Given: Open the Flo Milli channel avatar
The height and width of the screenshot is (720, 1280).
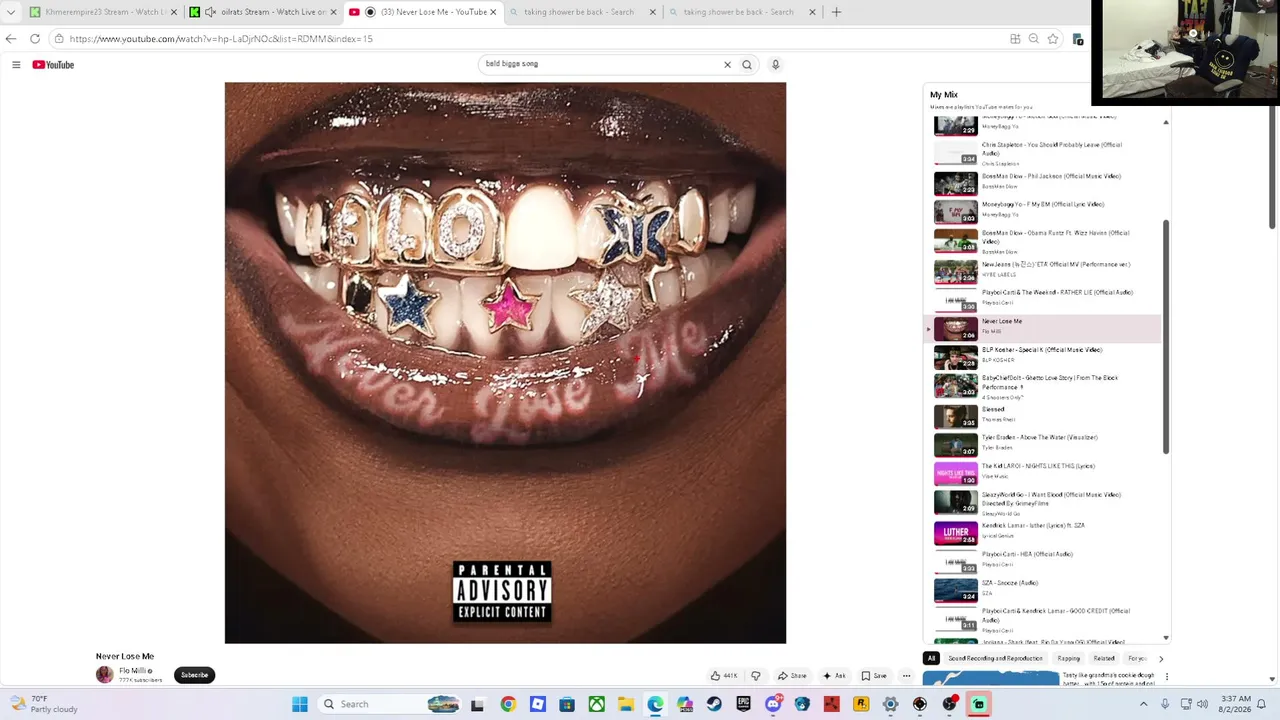Looking at the screenshot, I should point(104,675).
